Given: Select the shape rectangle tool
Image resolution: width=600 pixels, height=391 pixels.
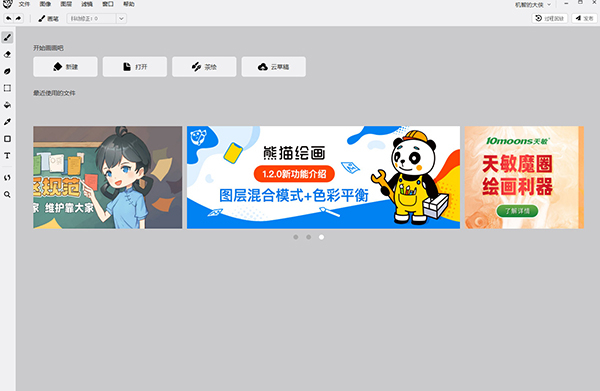Looking at the screenshot, I should click(x=7, y=138).
